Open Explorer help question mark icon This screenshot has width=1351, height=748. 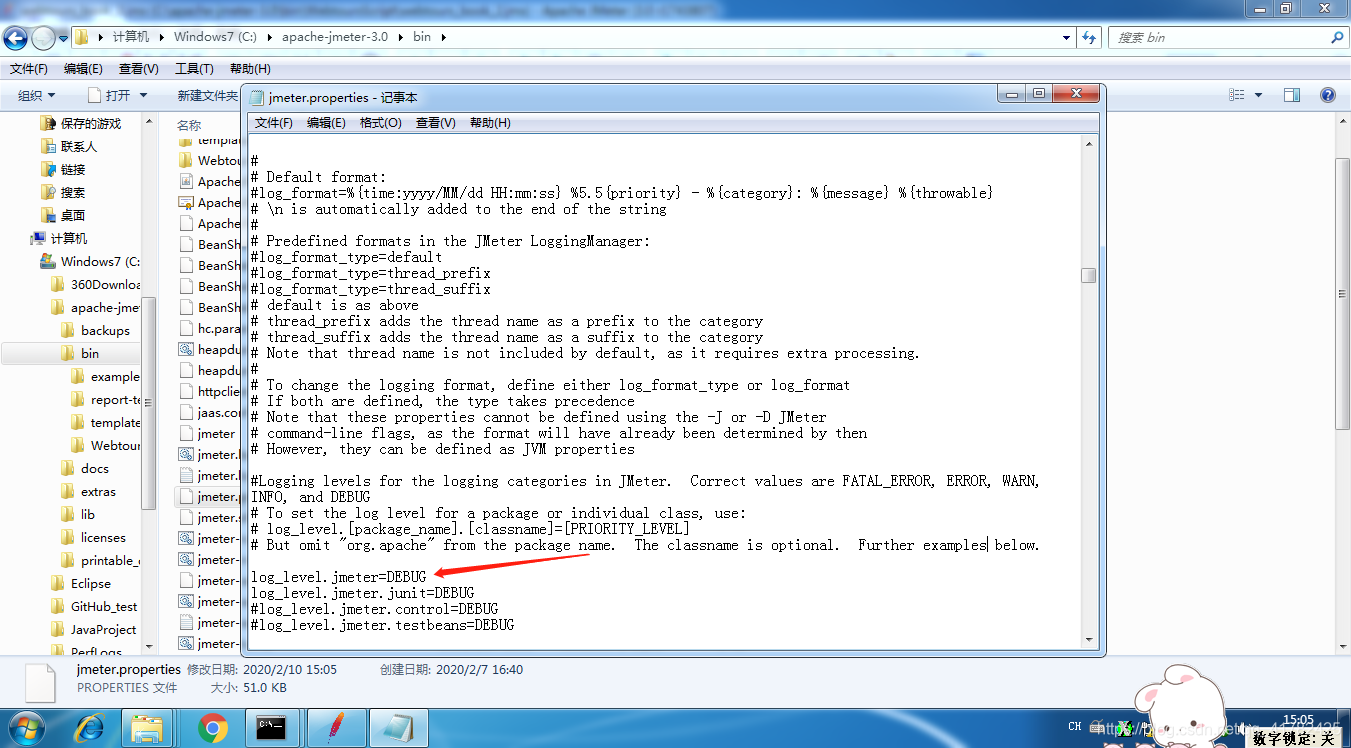(1328, 95)
